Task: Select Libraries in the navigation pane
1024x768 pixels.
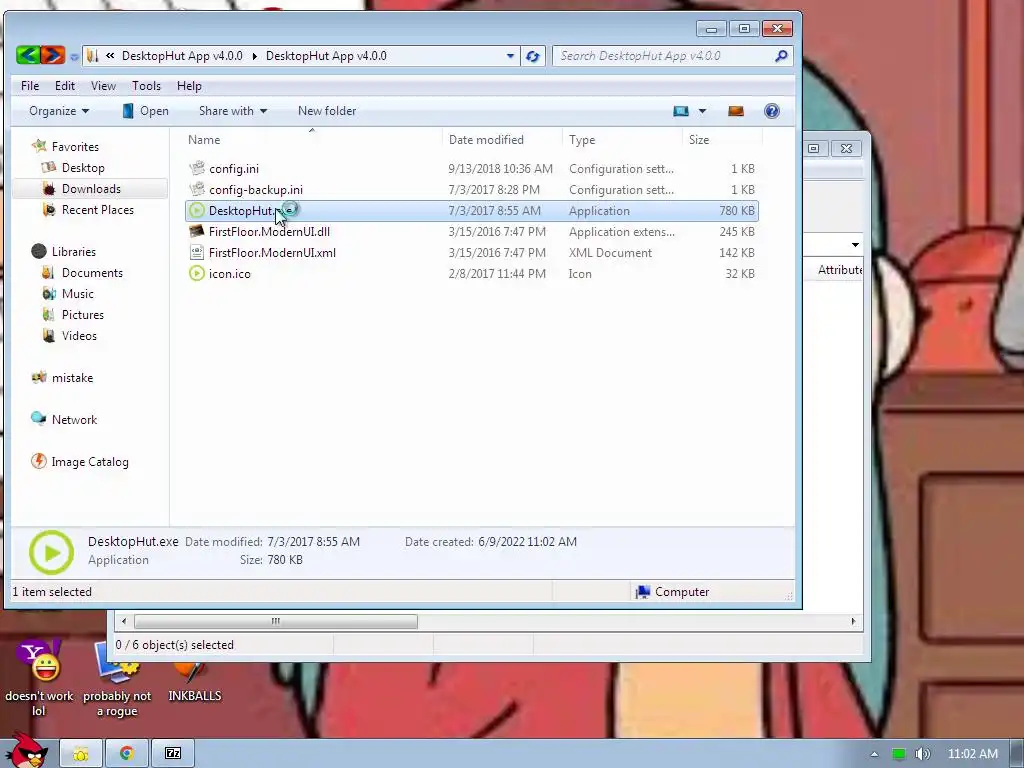Action: pos(74,251)
